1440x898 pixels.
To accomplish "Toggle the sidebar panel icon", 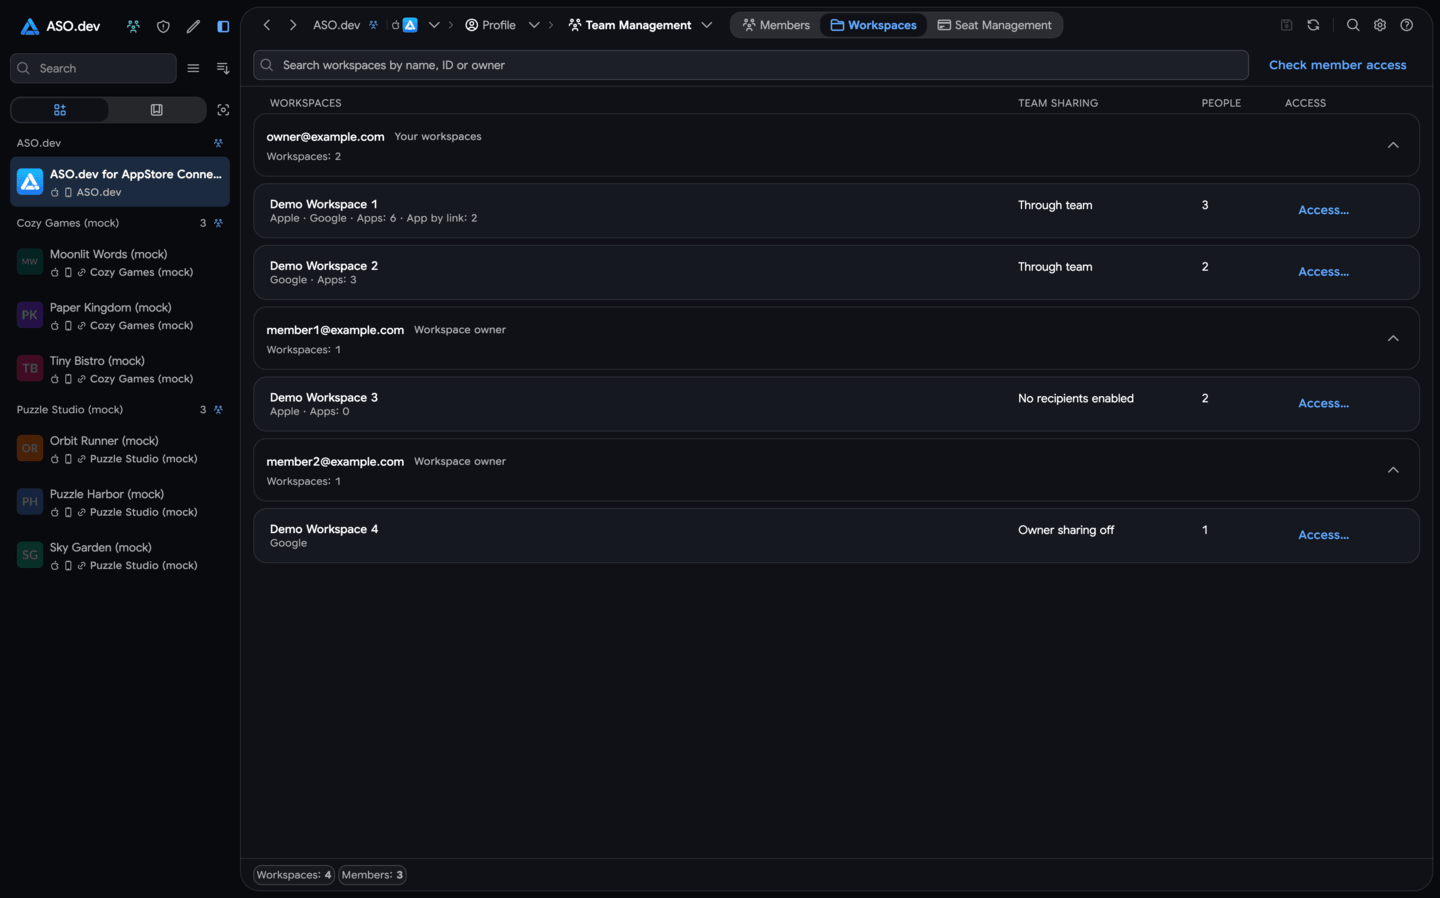I will click(x=223, y=26).
